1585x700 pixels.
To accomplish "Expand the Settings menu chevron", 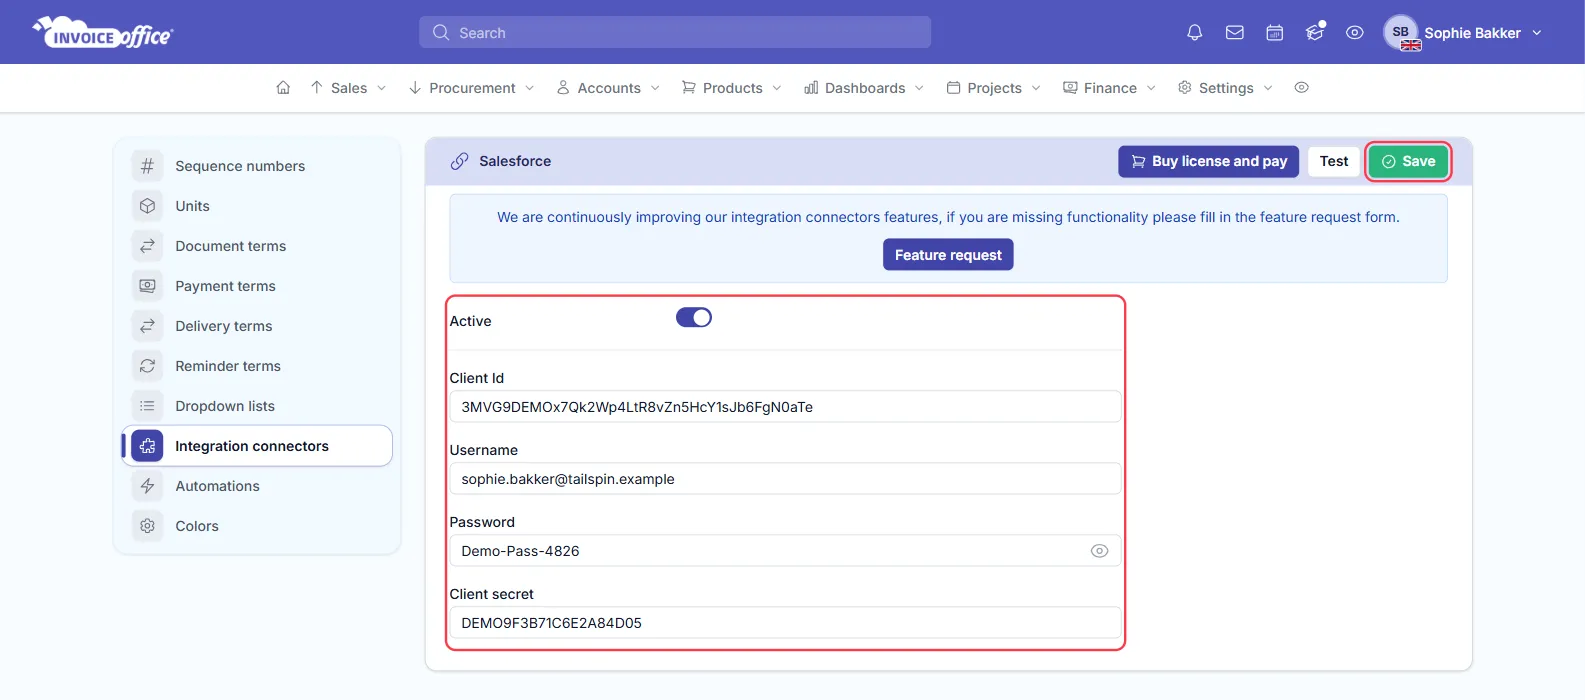I will (1268, 88).
